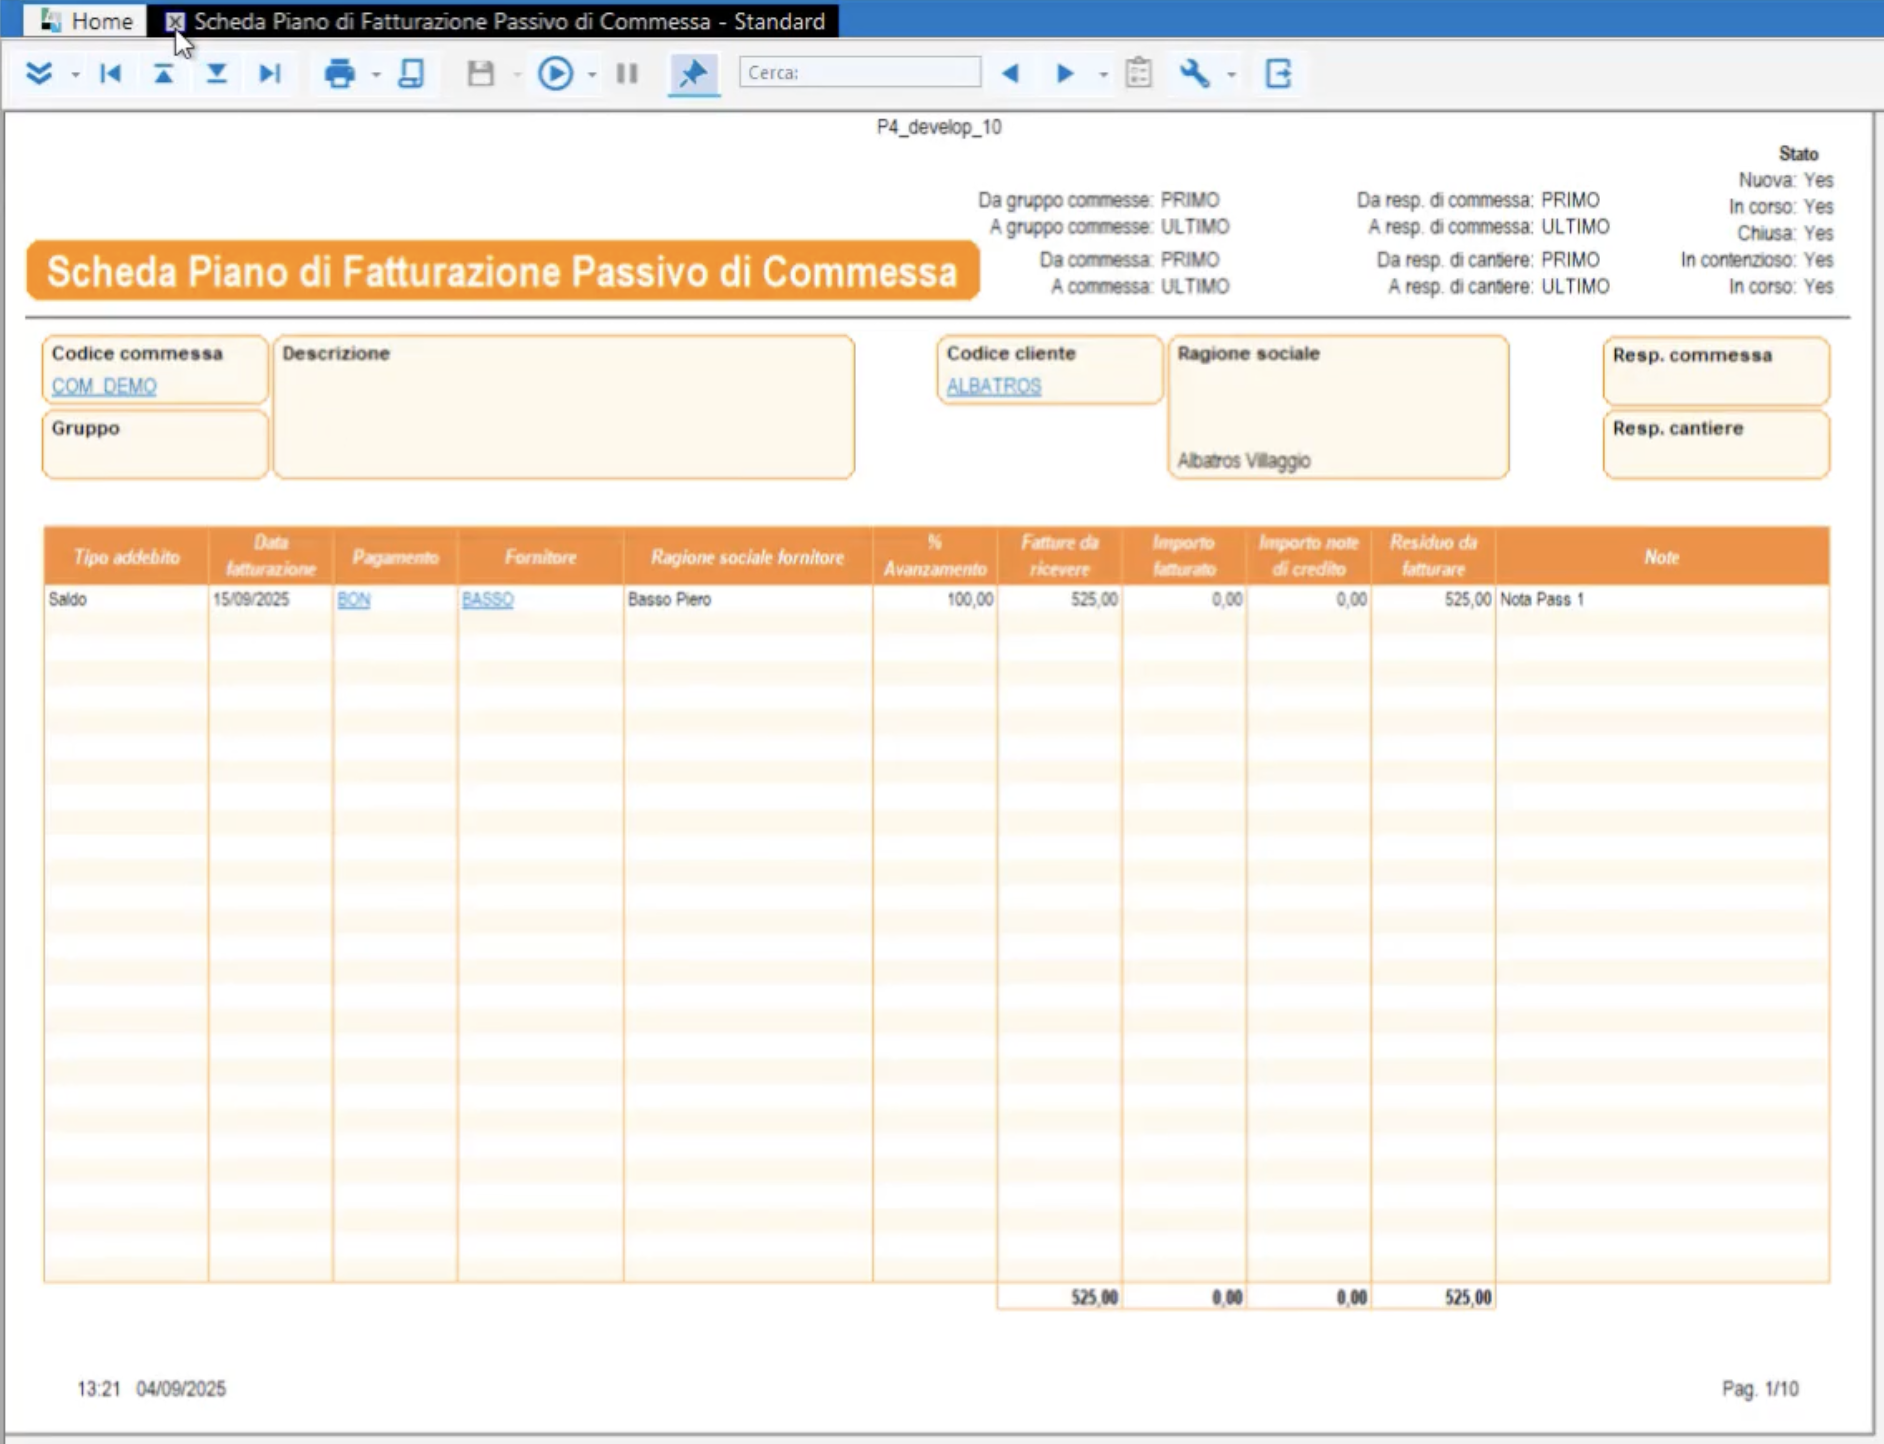The height and width of the screenshot is (1444, 1884).
Task: Pause report execution
Action: [627, 73]
